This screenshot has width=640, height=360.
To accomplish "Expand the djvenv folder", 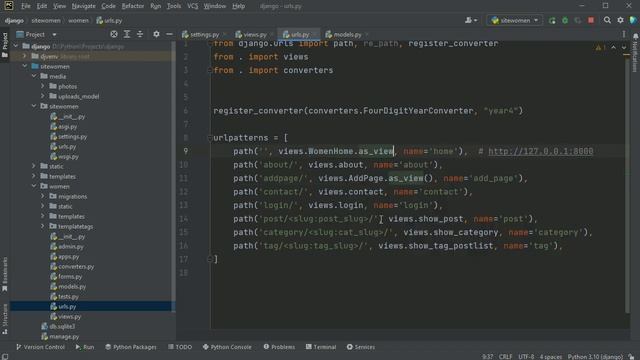I will click(25, 56).
